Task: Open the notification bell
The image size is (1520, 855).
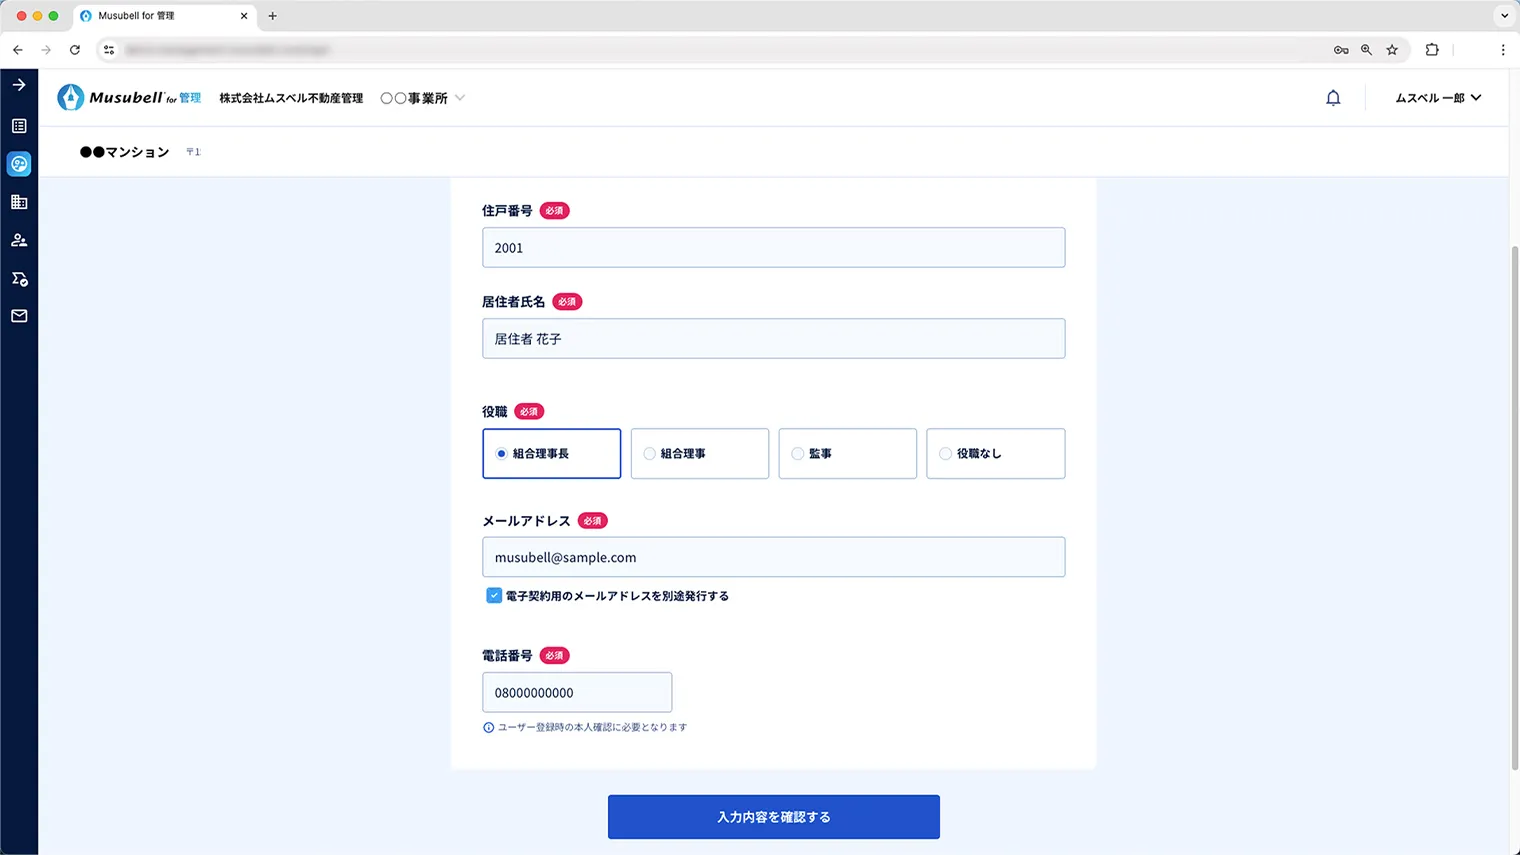Action: (x=1333, y=98)
